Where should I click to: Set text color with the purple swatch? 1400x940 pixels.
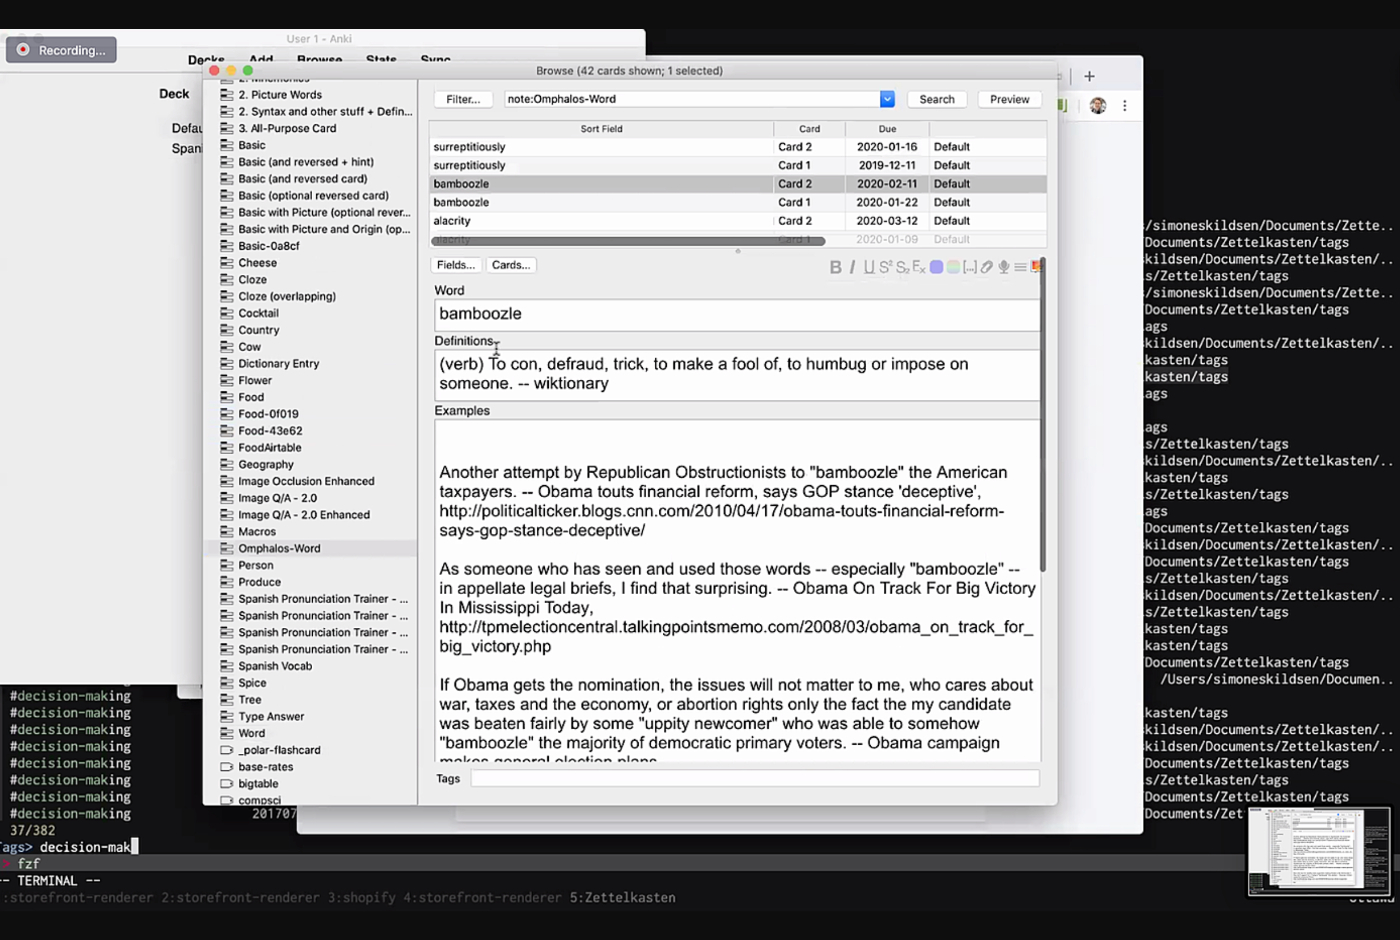pos(936,267)
